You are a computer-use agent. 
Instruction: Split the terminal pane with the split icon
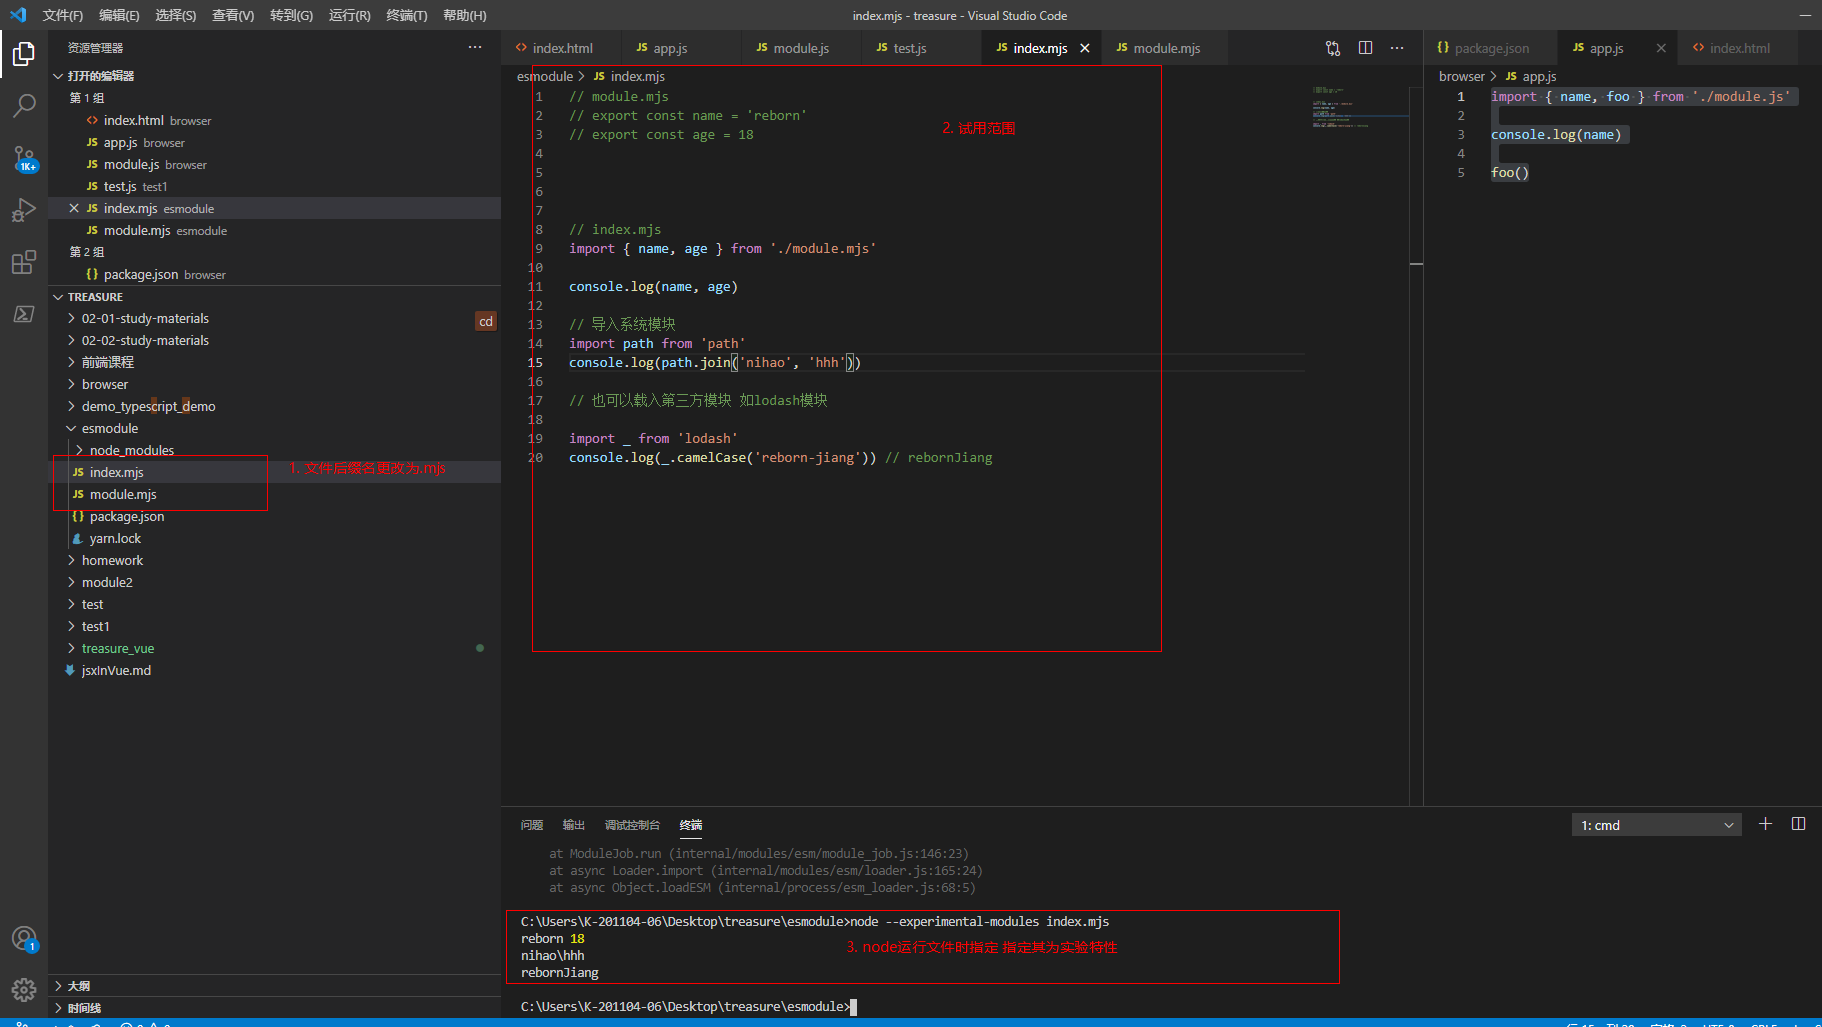point(1799,824)
